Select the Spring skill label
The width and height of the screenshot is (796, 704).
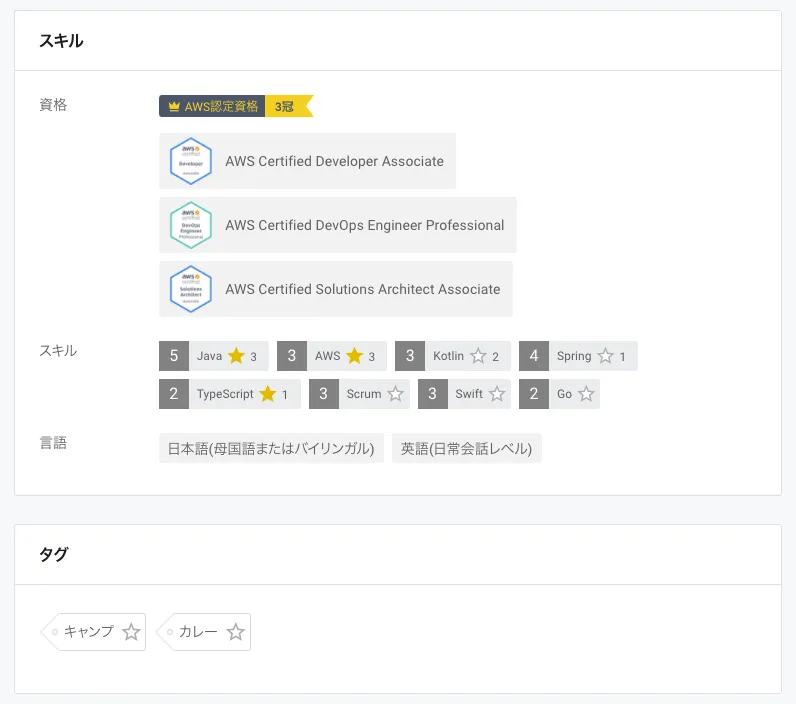(x=574, y=356)
